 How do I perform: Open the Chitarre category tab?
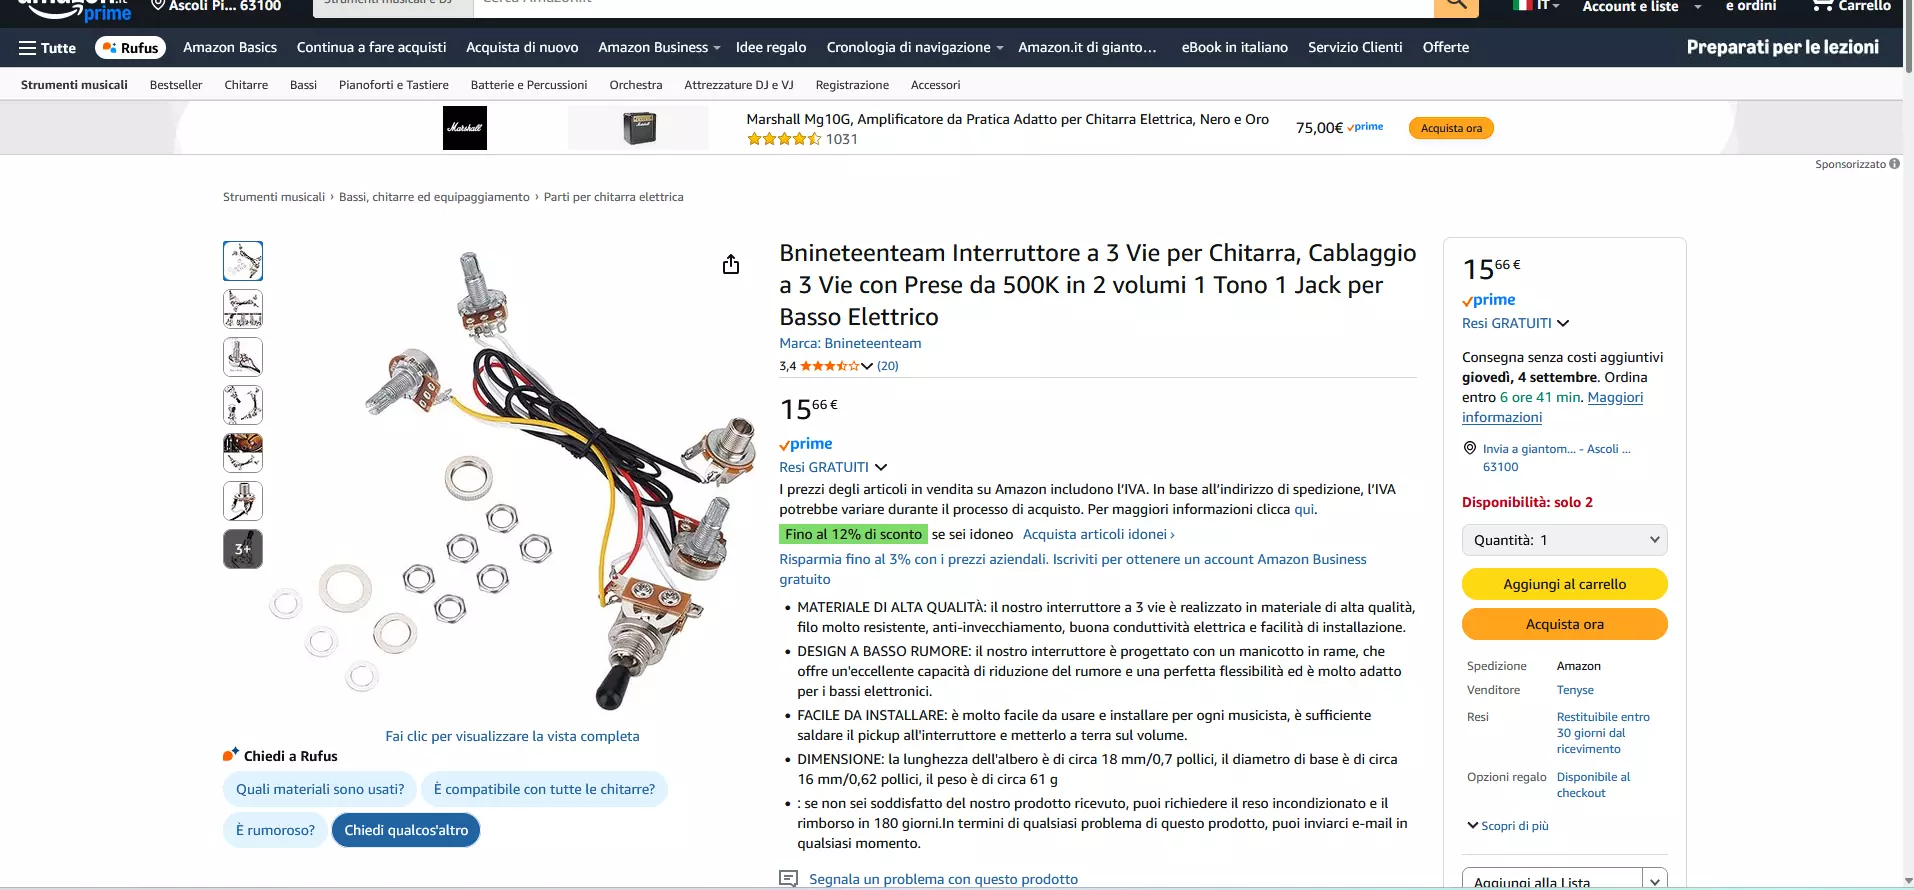246,85
